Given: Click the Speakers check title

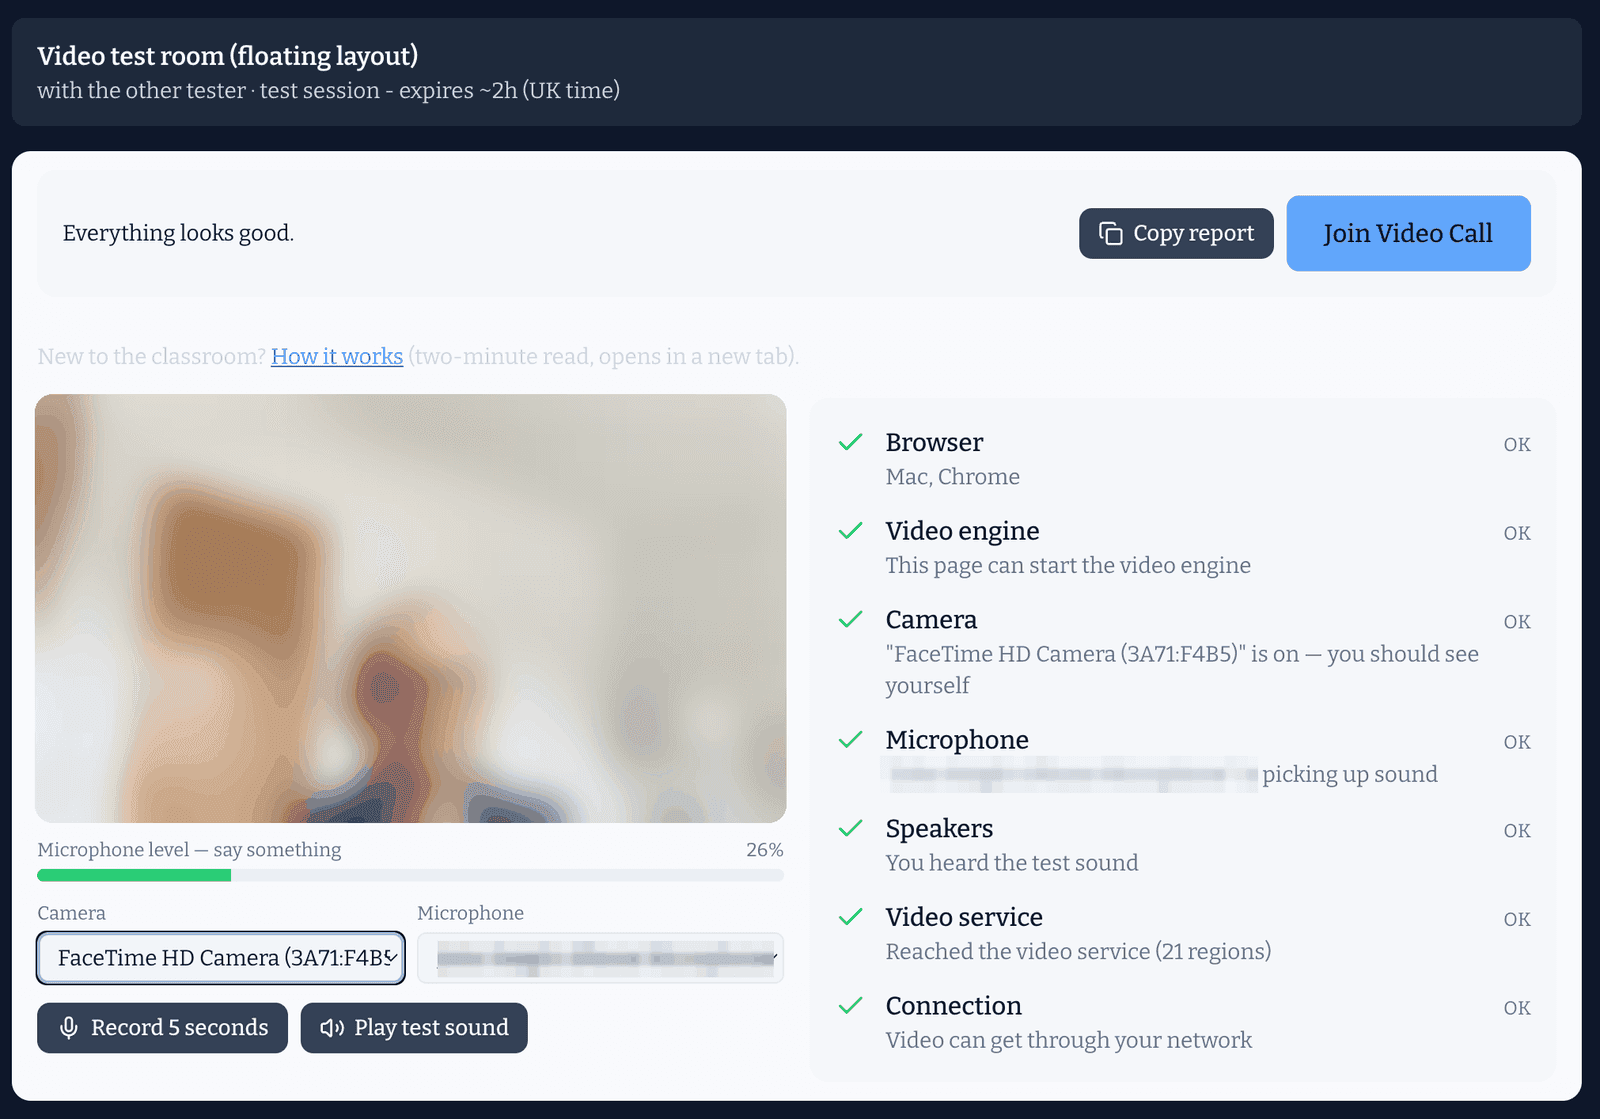Looking at the screenshot, I should (x=939, y=829).
